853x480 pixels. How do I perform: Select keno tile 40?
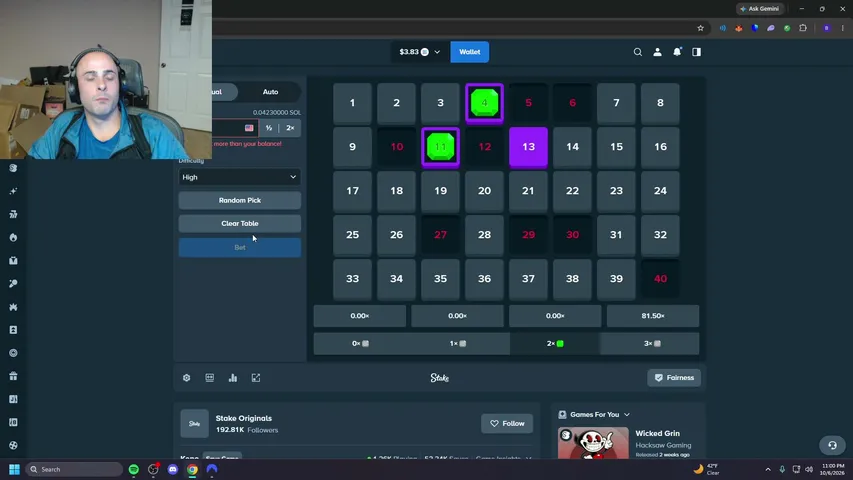coord(660,279)
